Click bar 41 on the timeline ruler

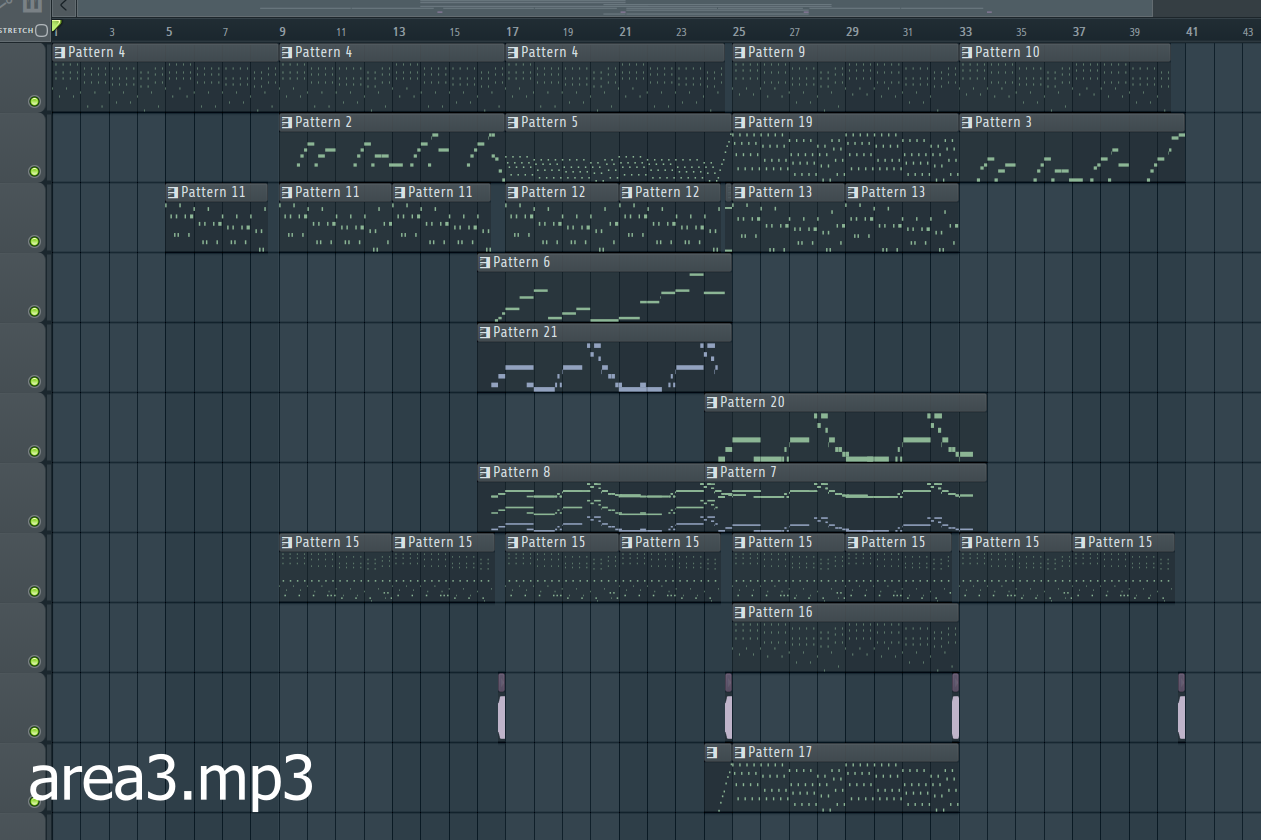[1192, 31]
